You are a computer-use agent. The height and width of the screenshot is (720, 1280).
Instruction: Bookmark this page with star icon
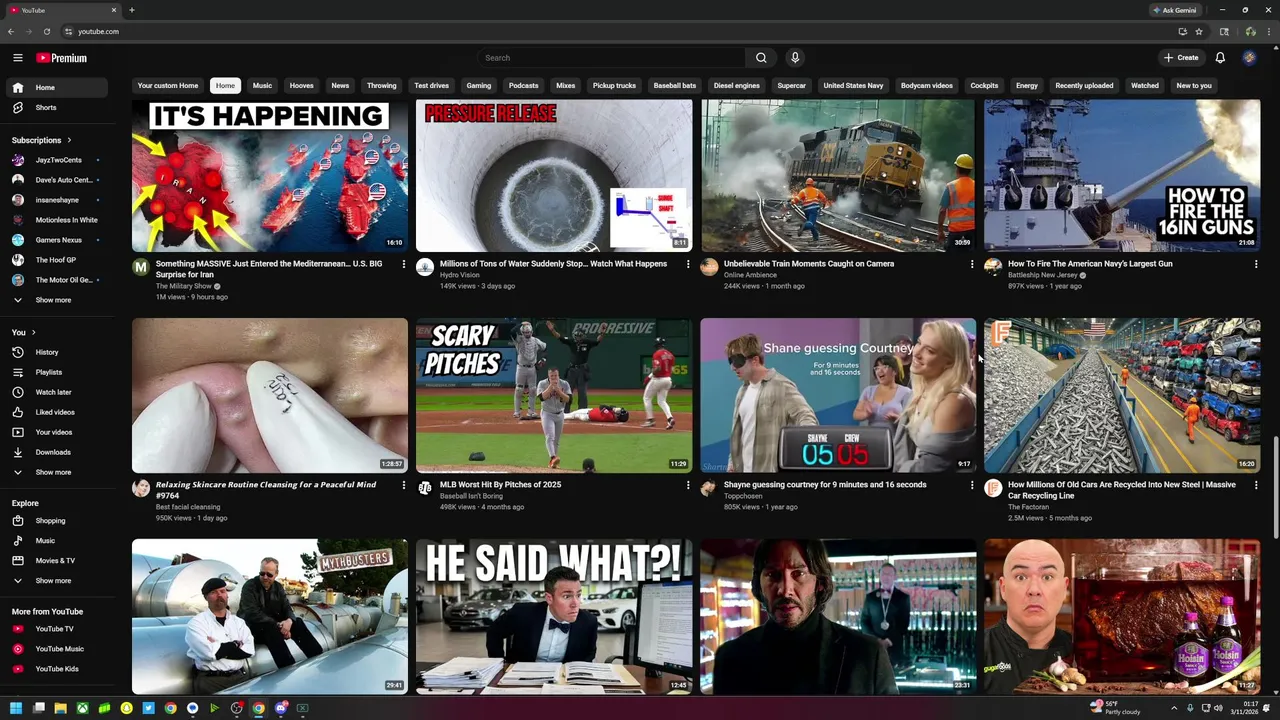[x=1199, y=31]
